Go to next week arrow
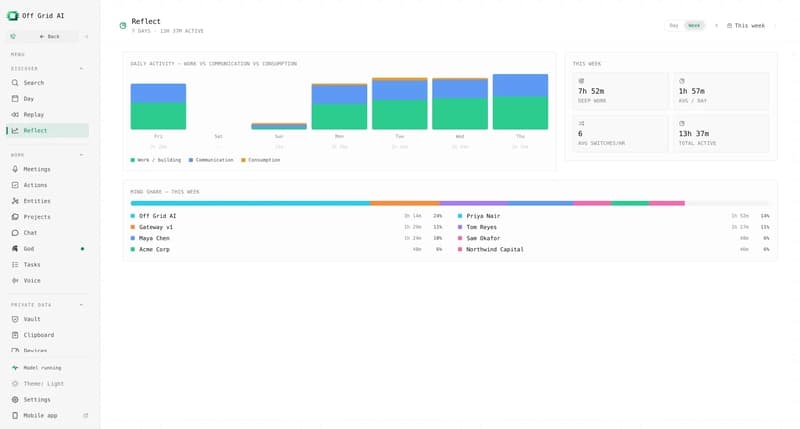 coord(776,26)
